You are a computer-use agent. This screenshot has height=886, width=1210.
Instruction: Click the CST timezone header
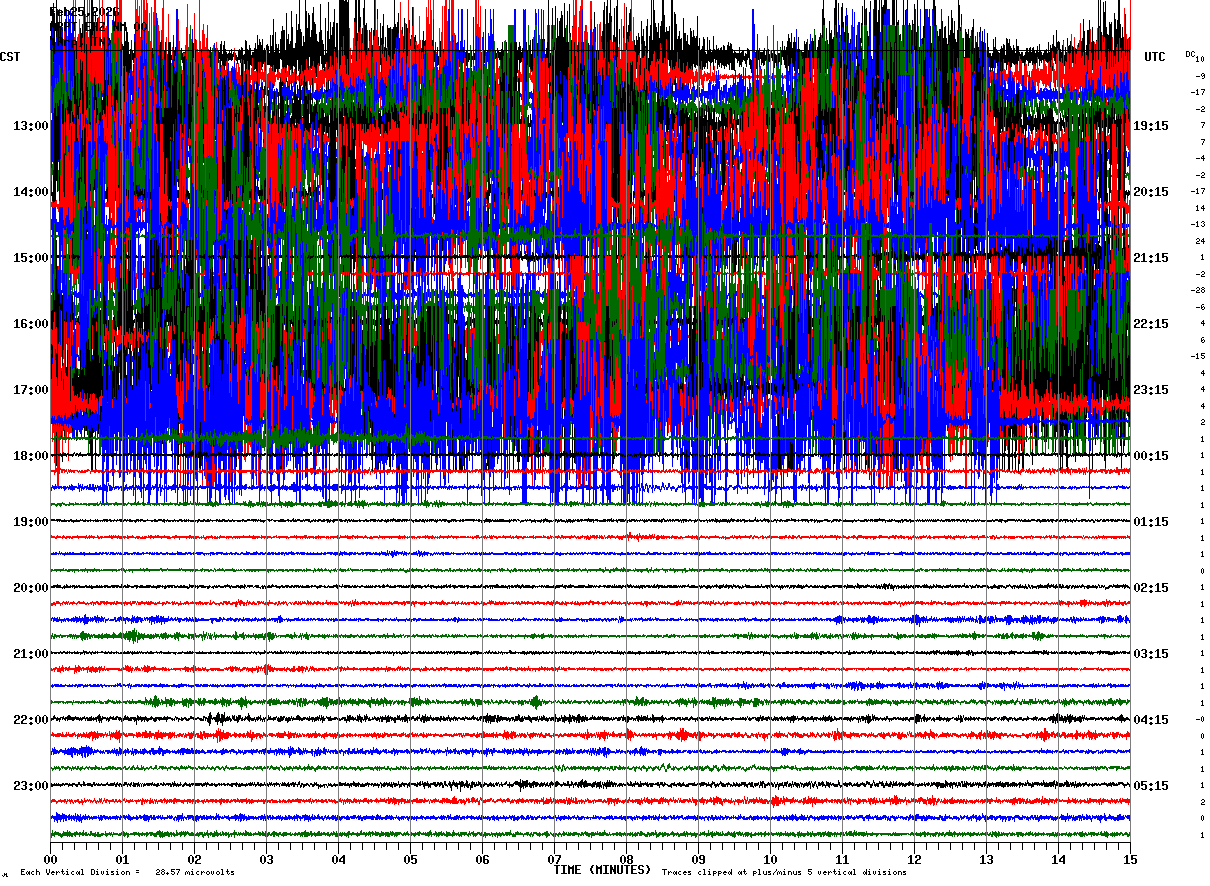point(10,57)
